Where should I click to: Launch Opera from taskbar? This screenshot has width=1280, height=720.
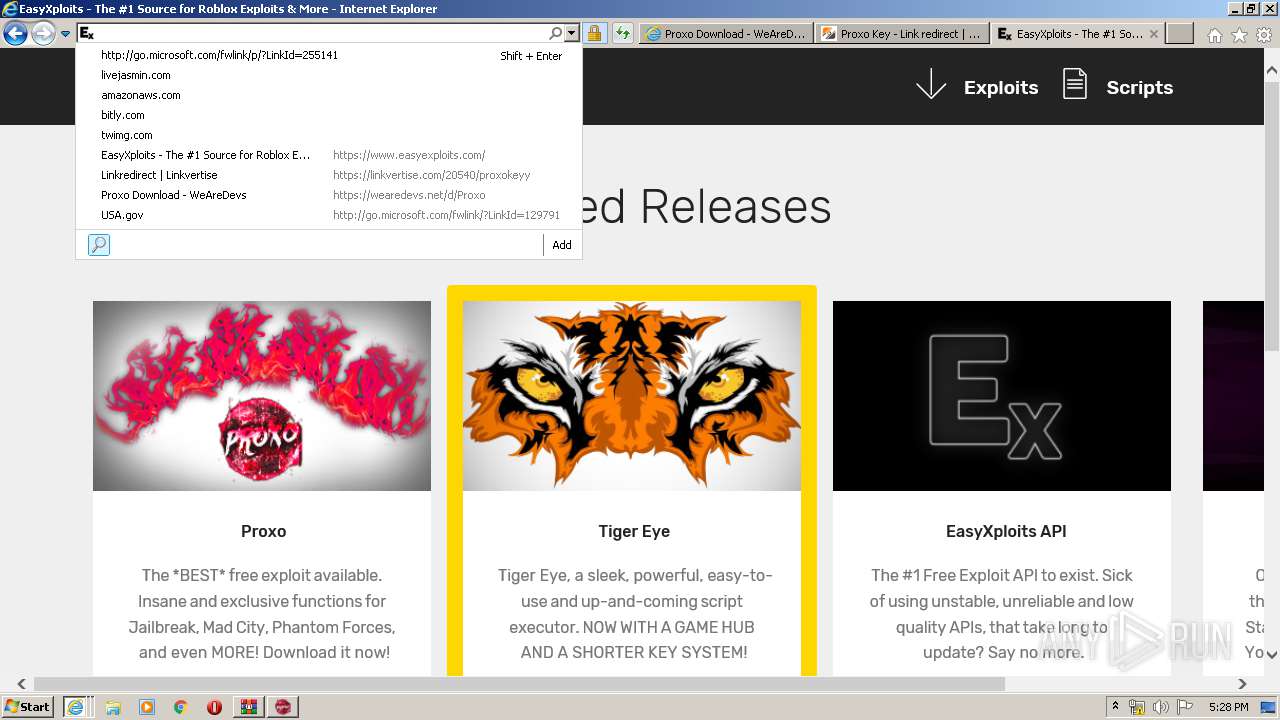[x=214, y=707]
